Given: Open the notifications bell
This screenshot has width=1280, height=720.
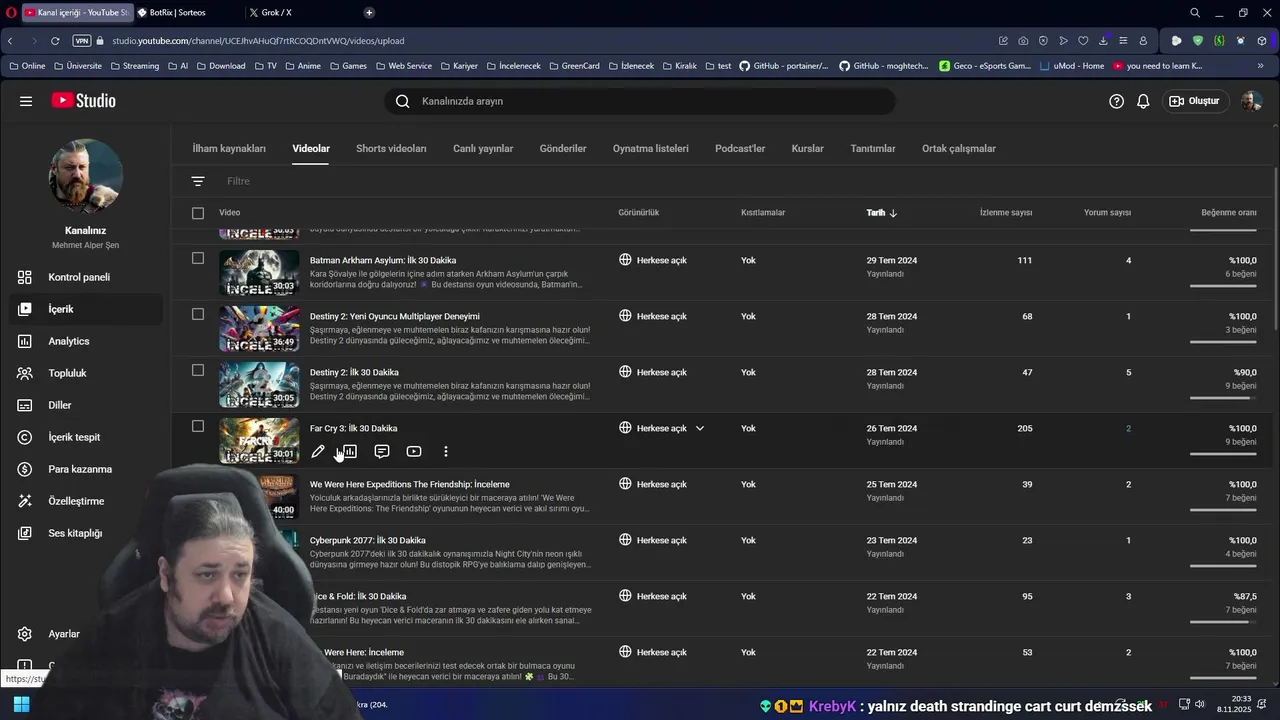Looking at the screenshot, I should click(x=1143, y=101).
